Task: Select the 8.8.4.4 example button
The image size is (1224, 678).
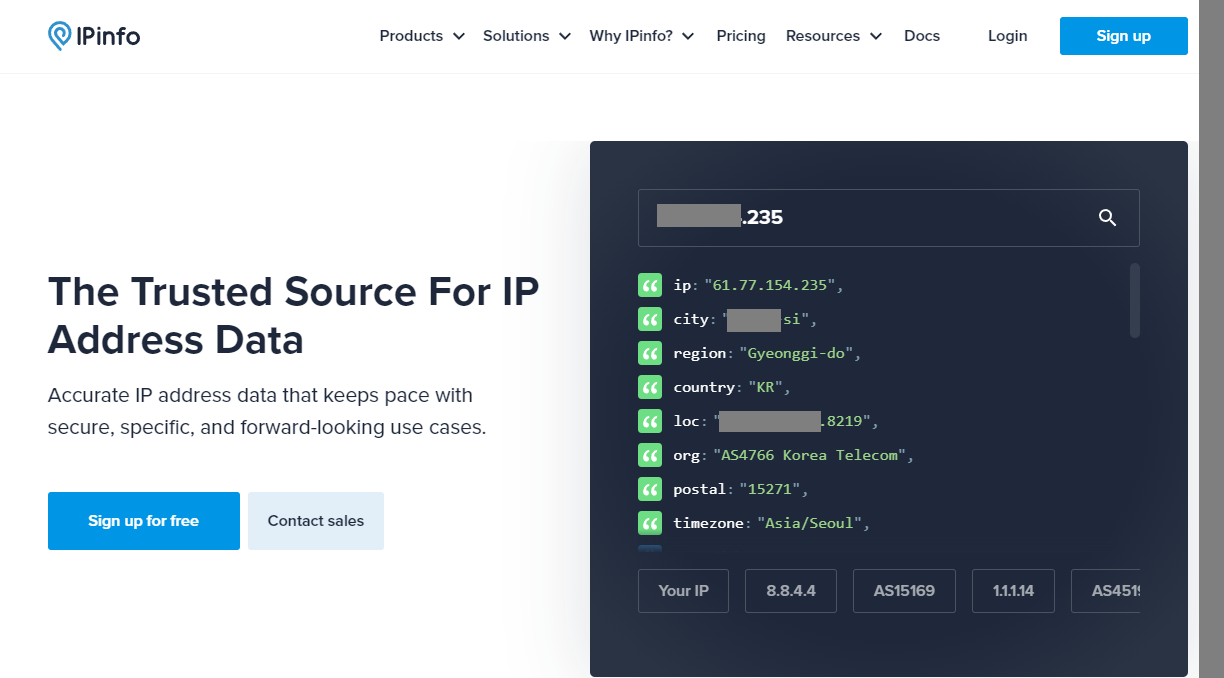Action: pos(791,591)
